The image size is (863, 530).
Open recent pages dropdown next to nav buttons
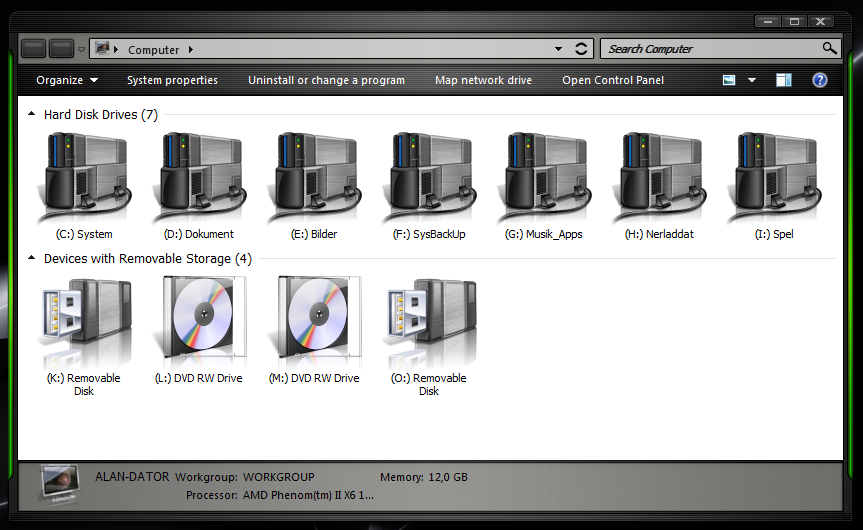pyautogui.click(x=81, y=50)
